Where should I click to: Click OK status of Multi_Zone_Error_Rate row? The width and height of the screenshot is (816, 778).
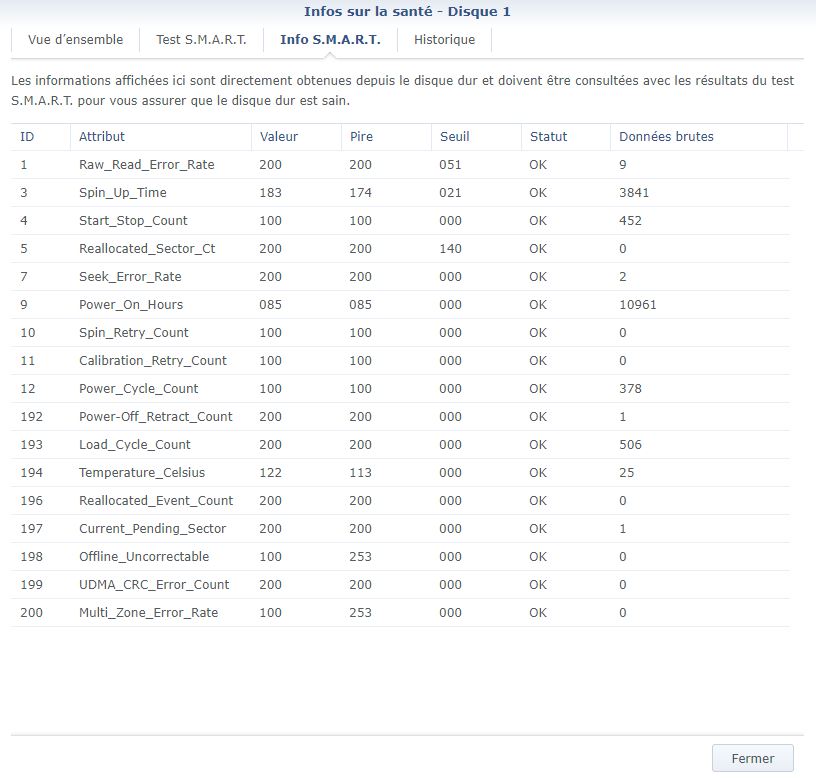[x=538, y=613]
